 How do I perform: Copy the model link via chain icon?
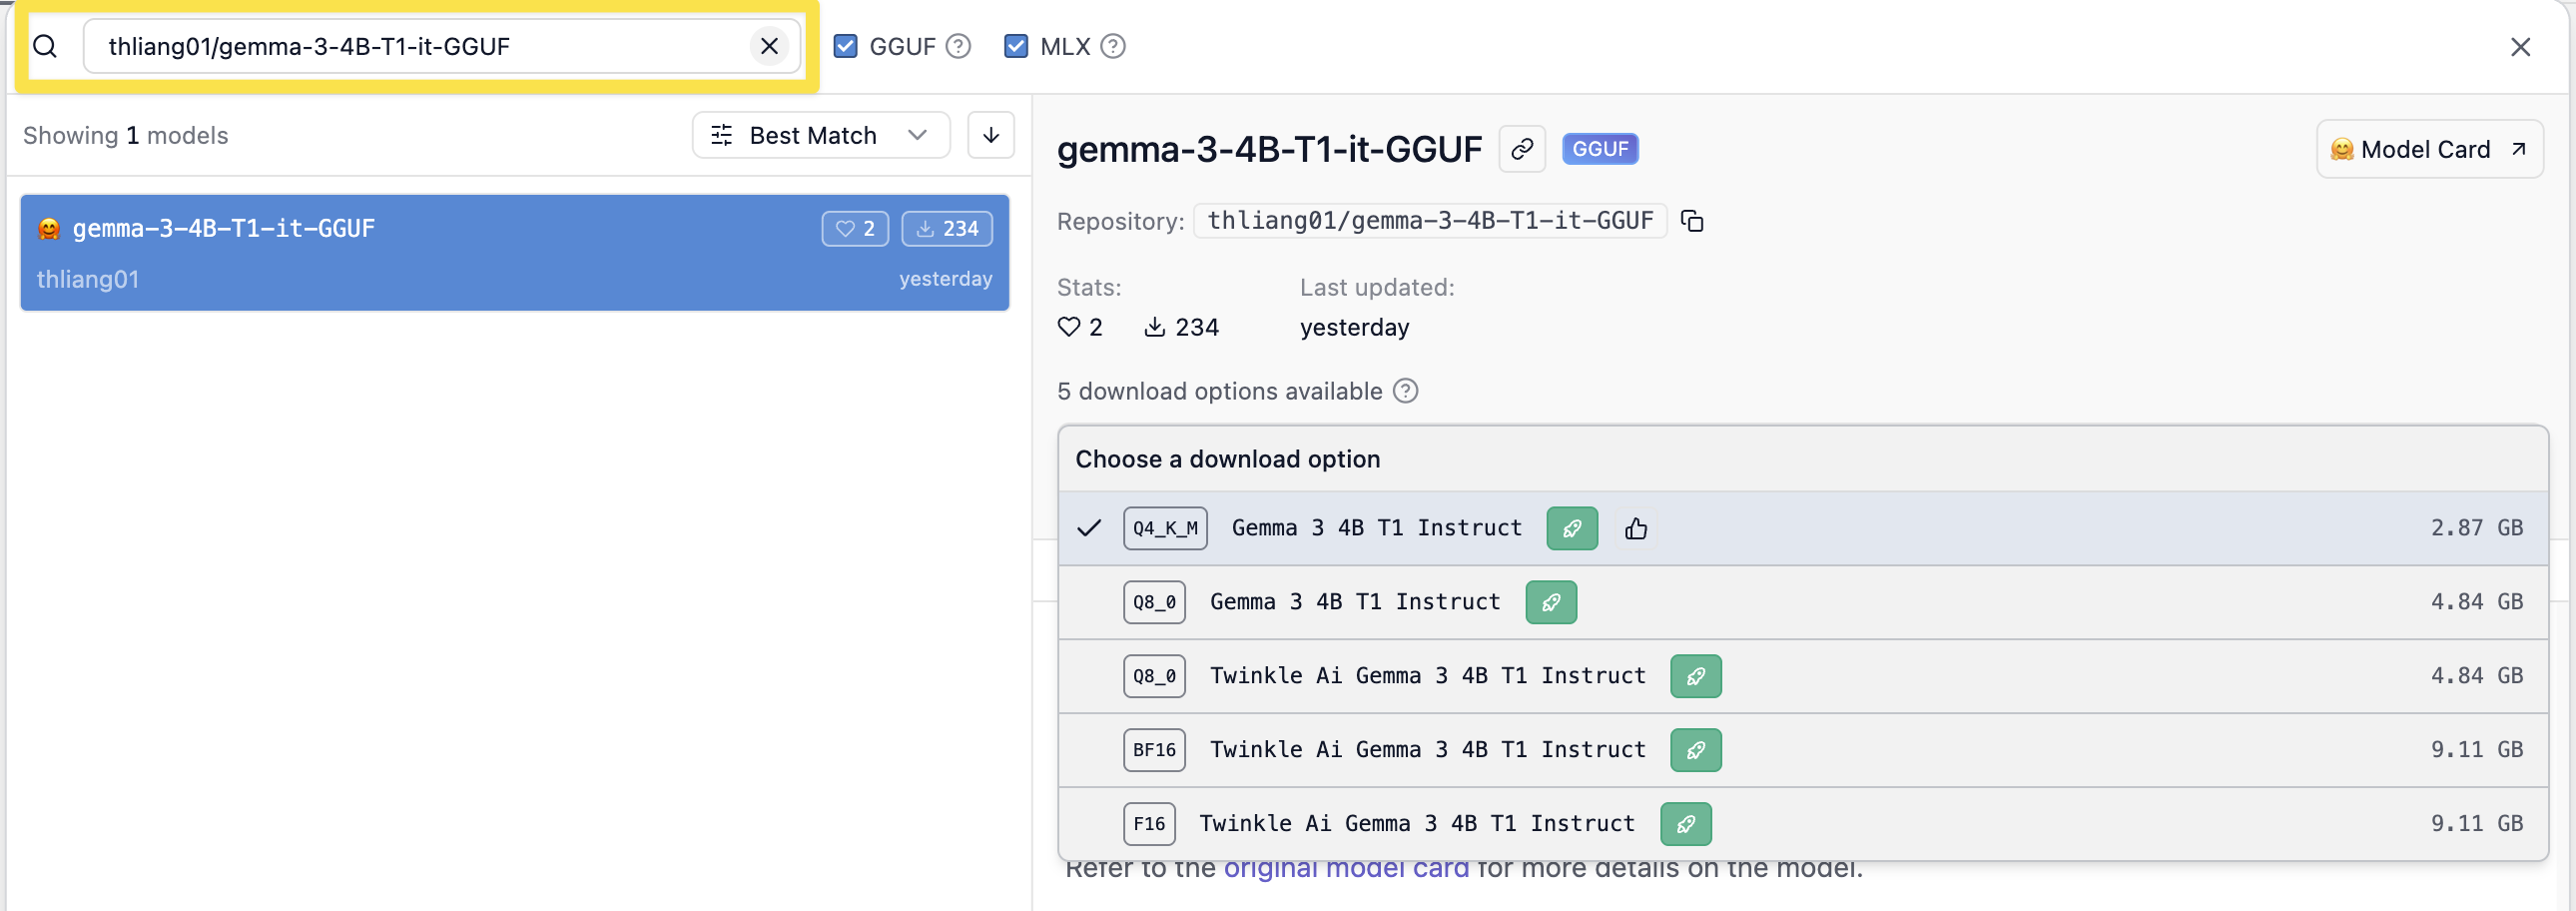coord(1522,149)
